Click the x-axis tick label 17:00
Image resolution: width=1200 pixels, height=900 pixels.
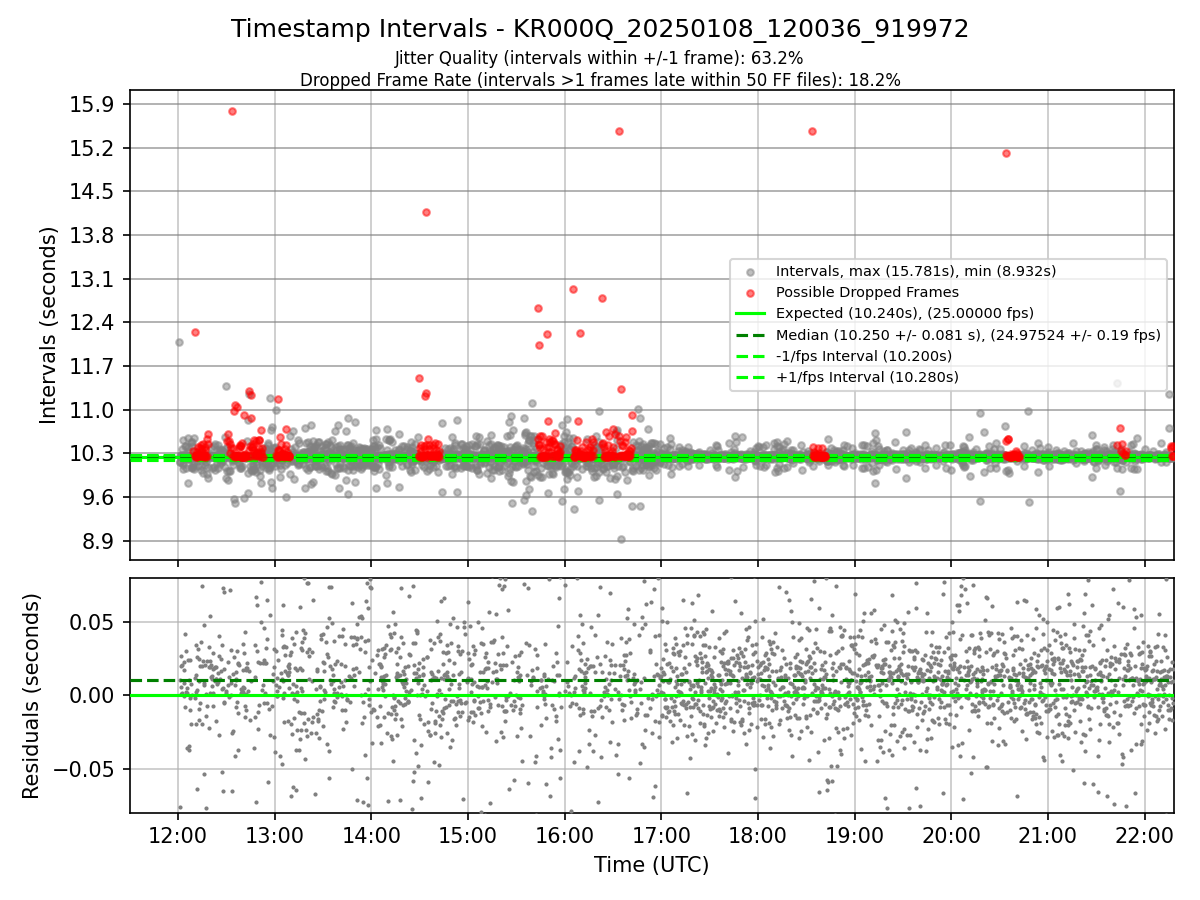661,834
